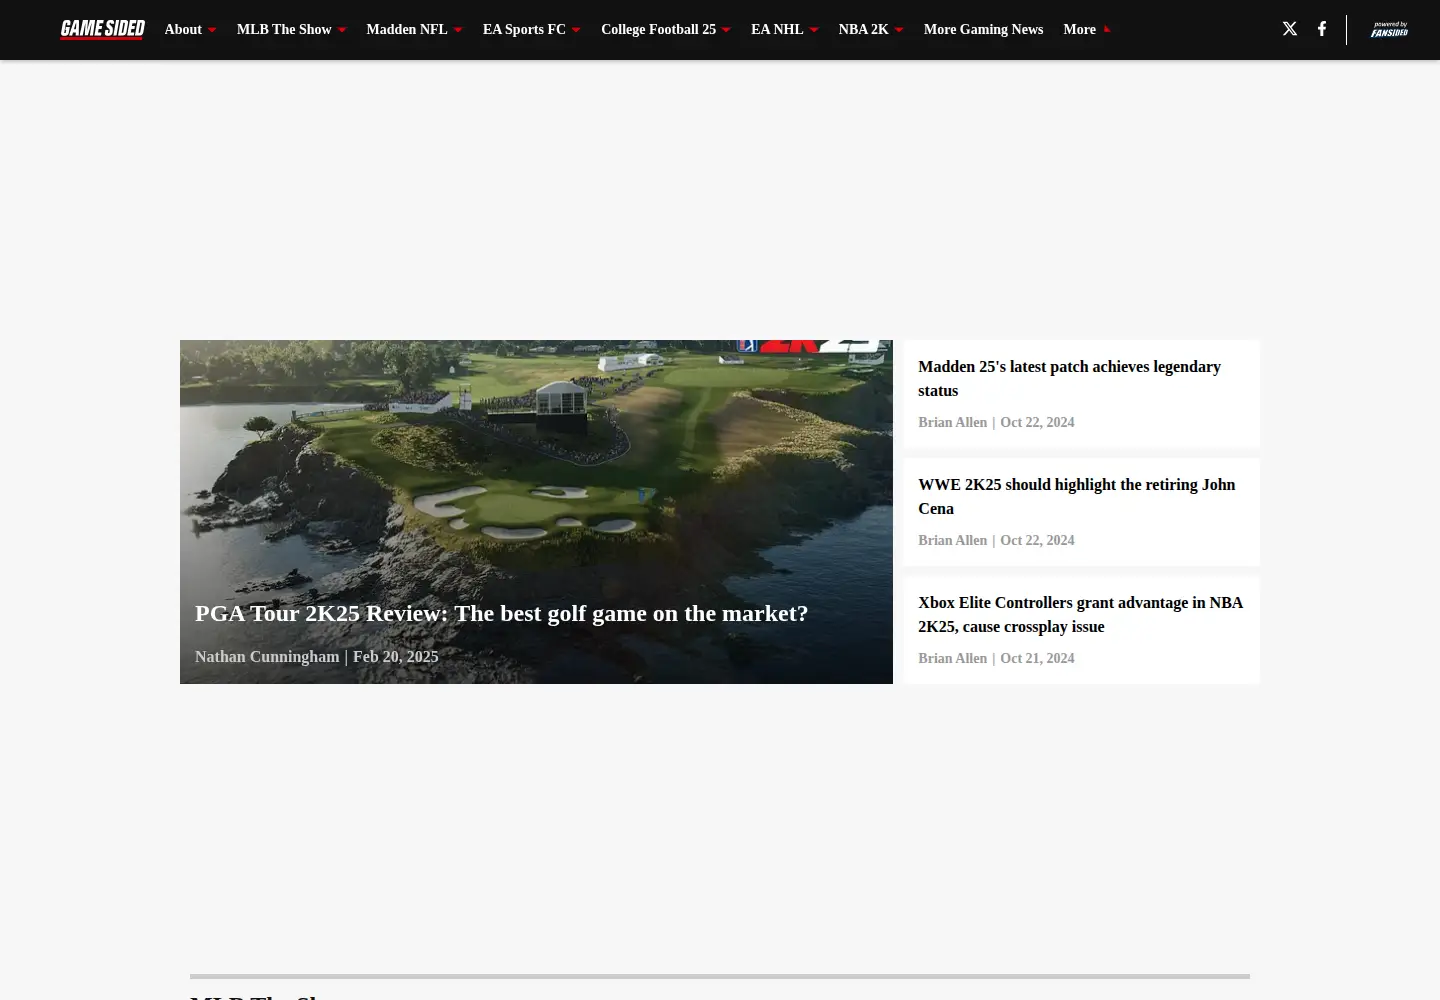This screenshot has width=1440, height=1000.
Task: Read WWE 2K25 John Cena article
Action: [x=1076, y=497]
